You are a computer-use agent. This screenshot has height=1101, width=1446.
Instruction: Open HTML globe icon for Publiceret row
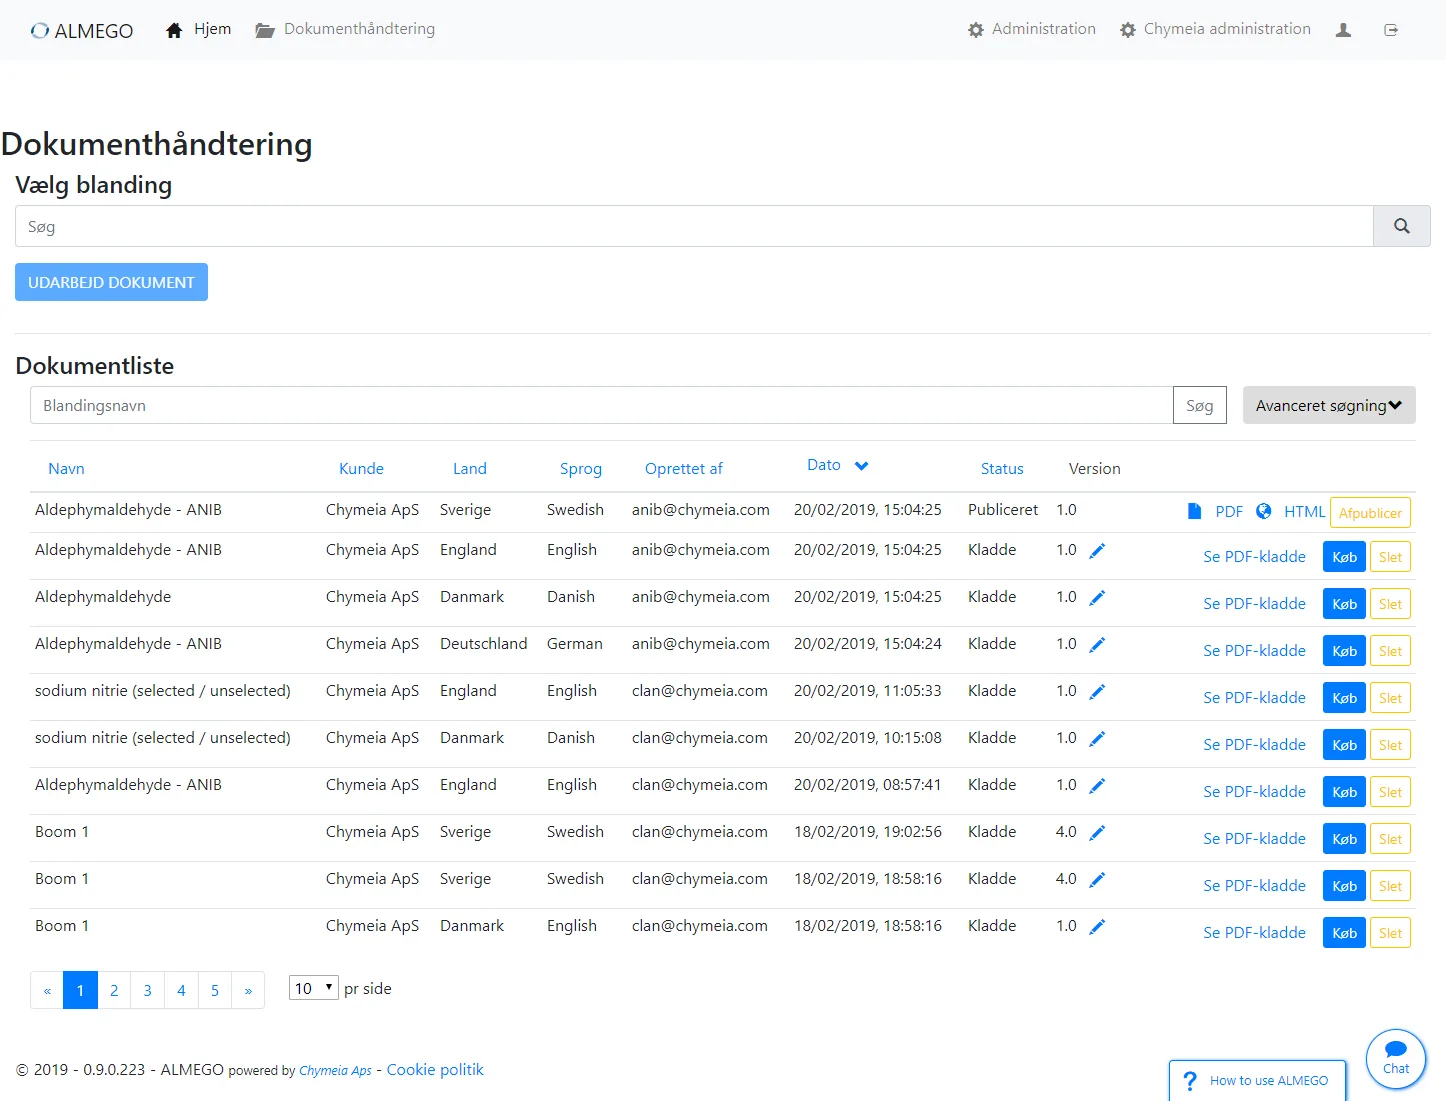pos(1264,511)
